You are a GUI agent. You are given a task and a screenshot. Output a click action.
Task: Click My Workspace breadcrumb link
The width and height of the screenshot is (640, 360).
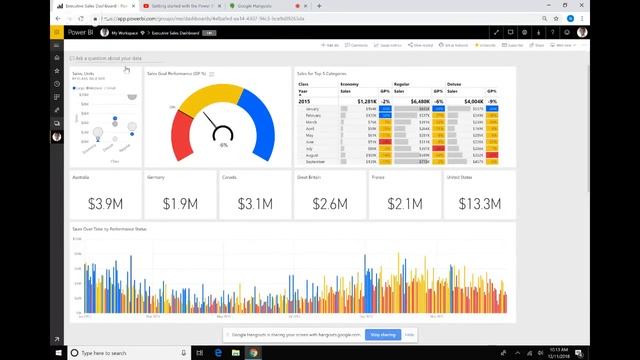124,33
